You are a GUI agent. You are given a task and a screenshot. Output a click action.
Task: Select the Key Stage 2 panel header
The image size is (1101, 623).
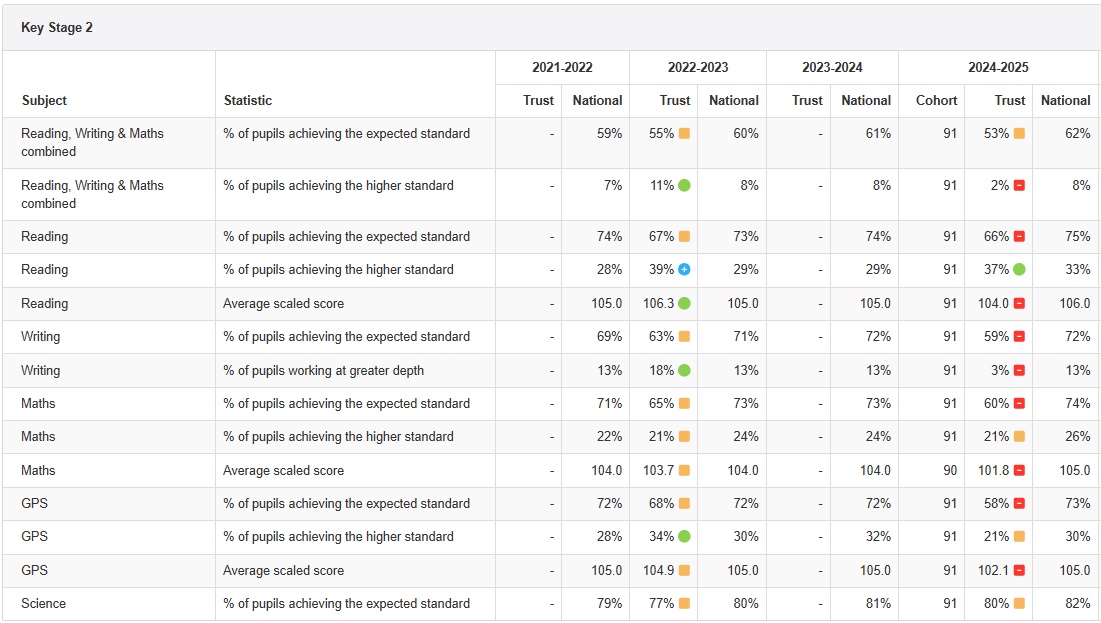tap(57, 28)
